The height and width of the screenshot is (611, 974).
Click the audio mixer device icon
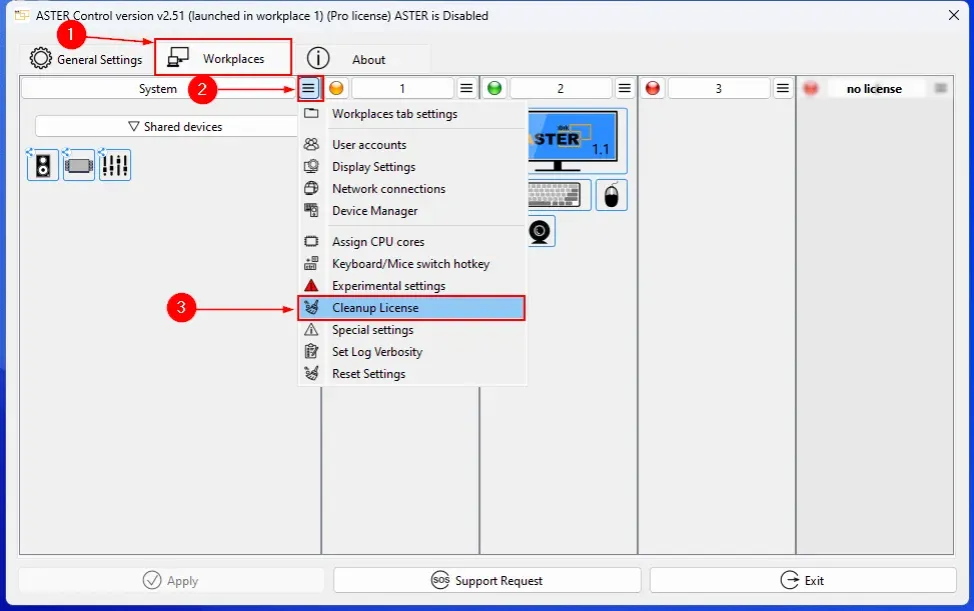coord(115,165)
